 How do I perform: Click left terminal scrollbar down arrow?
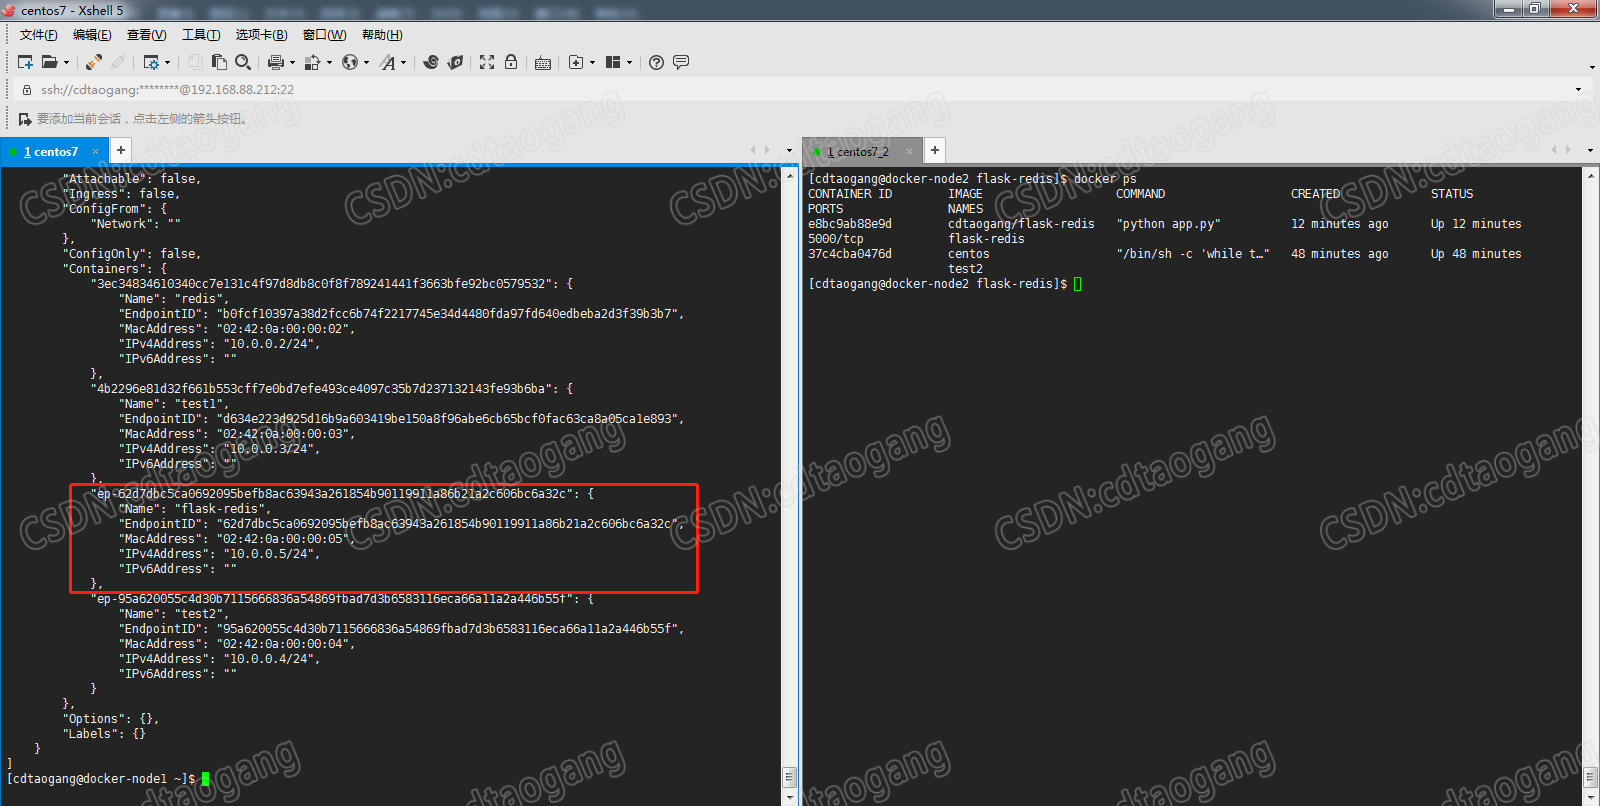pos(789,797)
